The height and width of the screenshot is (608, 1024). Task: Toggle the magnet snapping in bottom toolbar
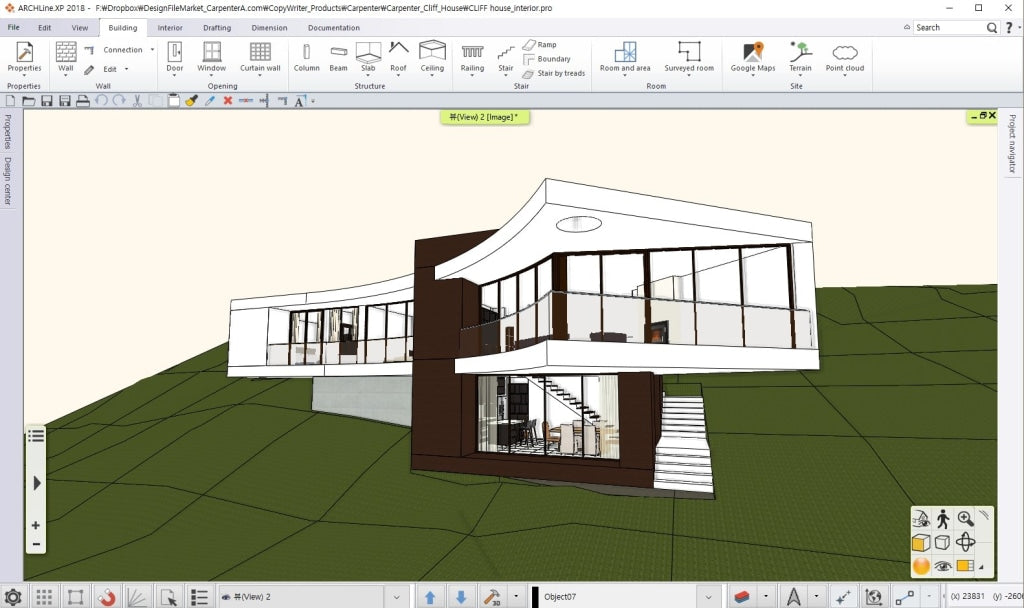click(x=107, y=597)
